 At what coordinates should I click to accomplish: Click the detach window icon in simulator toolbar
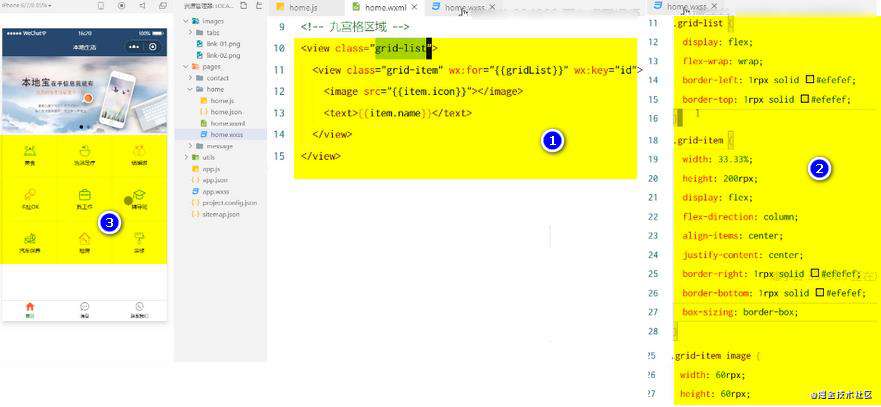coord(163,6)
